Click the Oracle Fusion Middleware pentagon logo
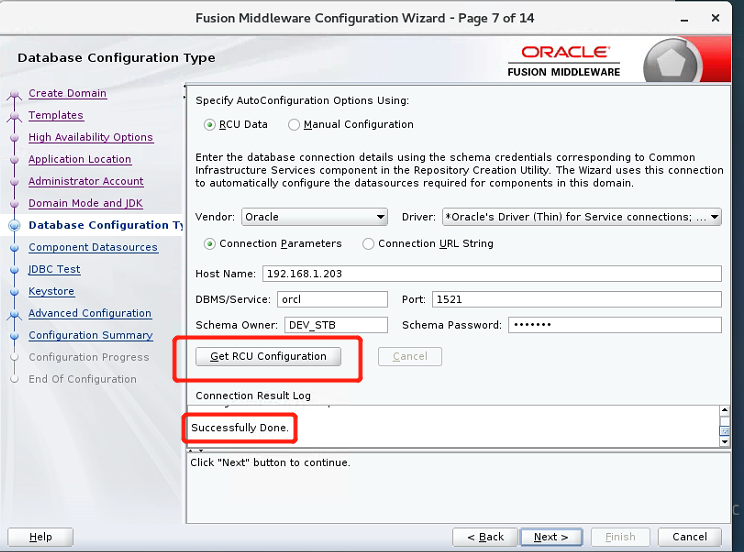This screenshot has height=552, width=744. [670, 63]
